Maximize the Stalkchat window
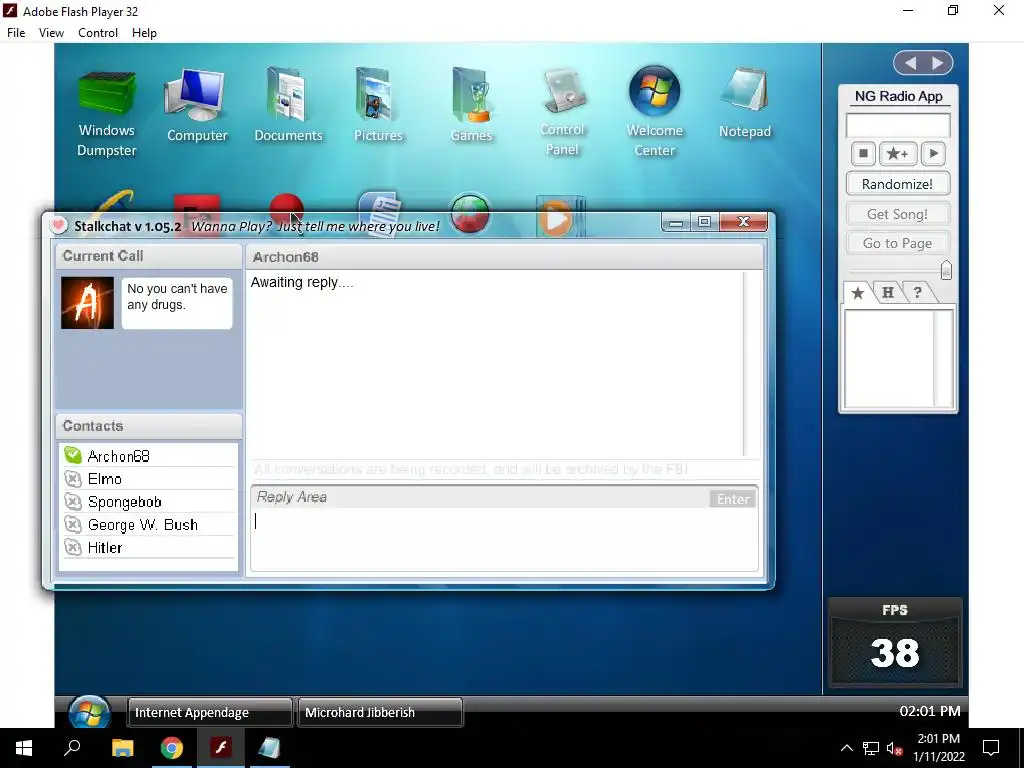 point(705,222)
